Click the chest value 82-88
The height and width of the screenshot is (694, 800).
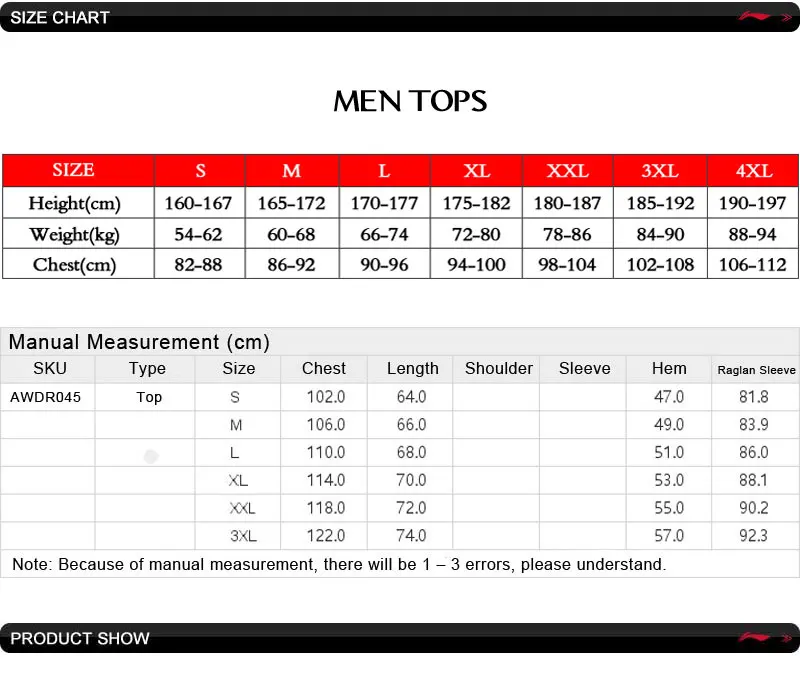click(x=198, y=264)
